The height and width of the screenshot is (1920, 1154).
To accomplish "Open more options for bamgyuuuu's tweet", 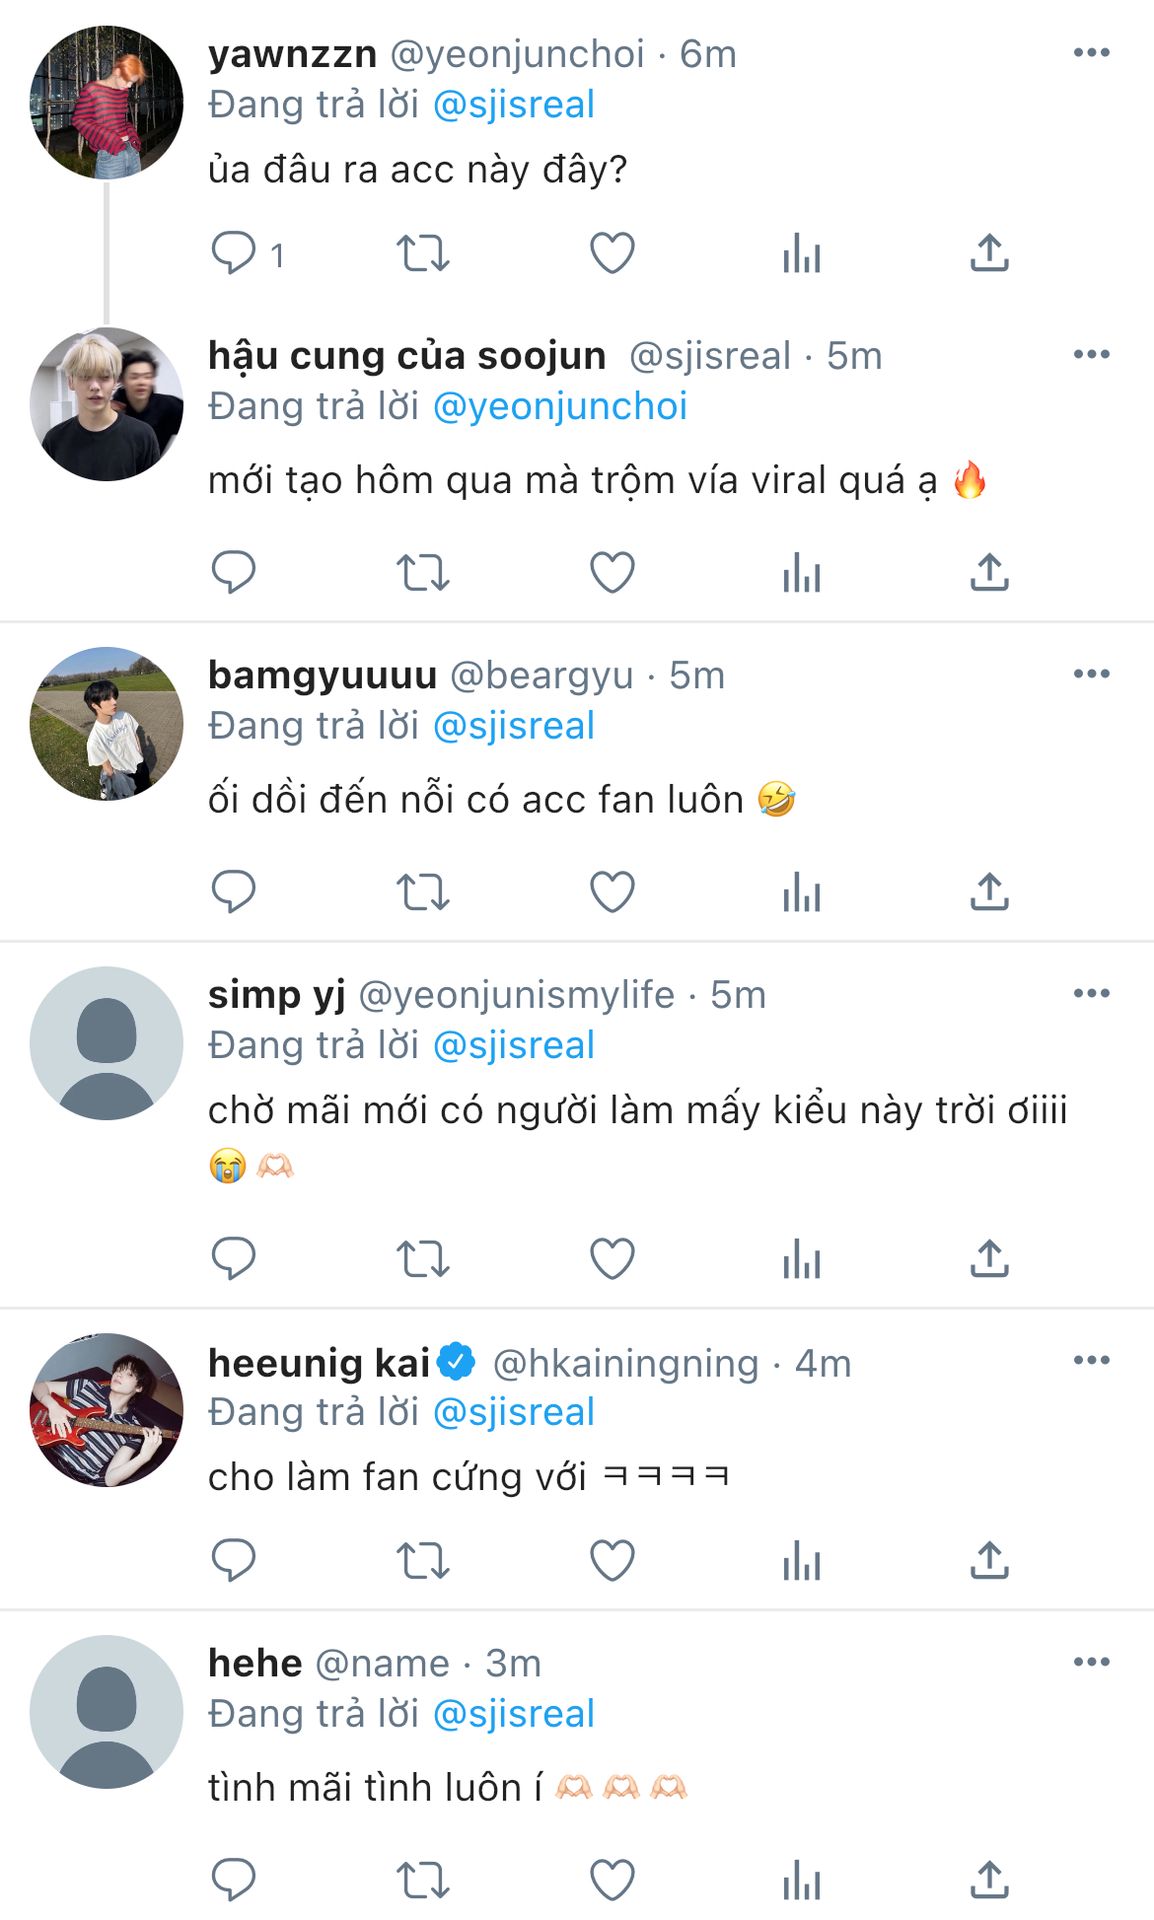I will click(1091, 674).
